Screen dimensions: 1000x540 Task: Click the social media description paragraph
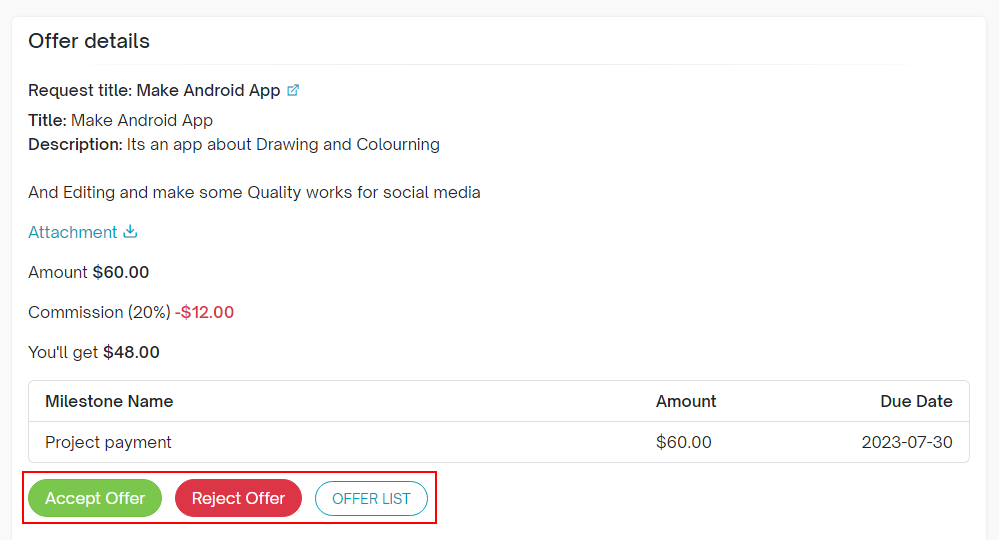[x=254, y=192]
